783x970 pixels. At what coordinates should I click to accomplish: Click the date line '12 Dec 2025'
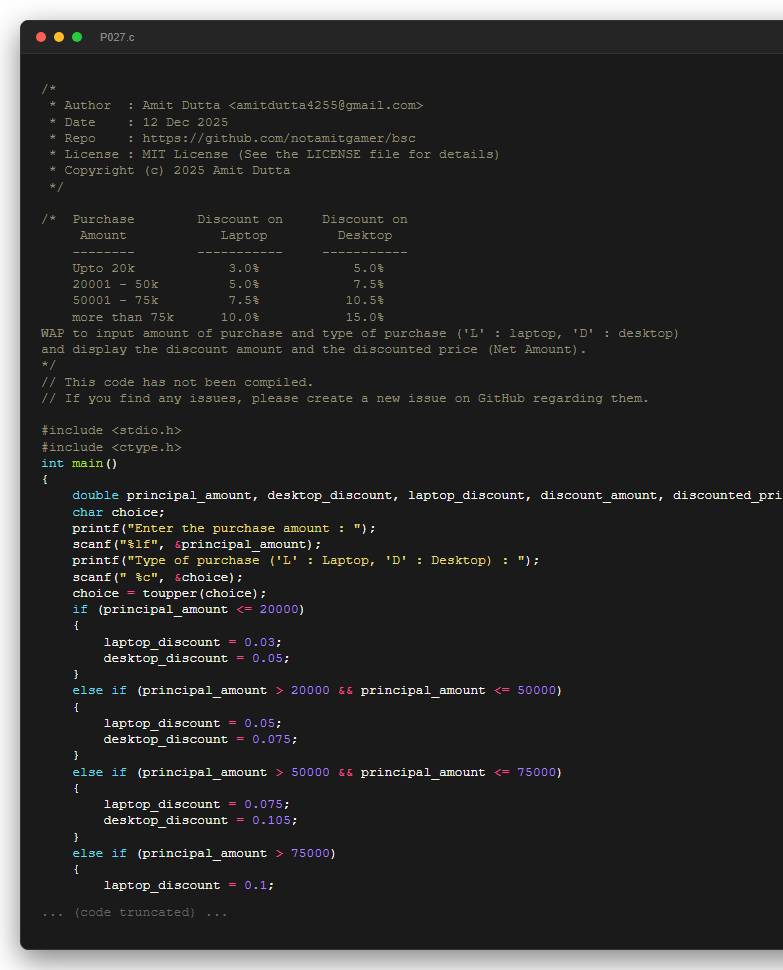(185, 122)
